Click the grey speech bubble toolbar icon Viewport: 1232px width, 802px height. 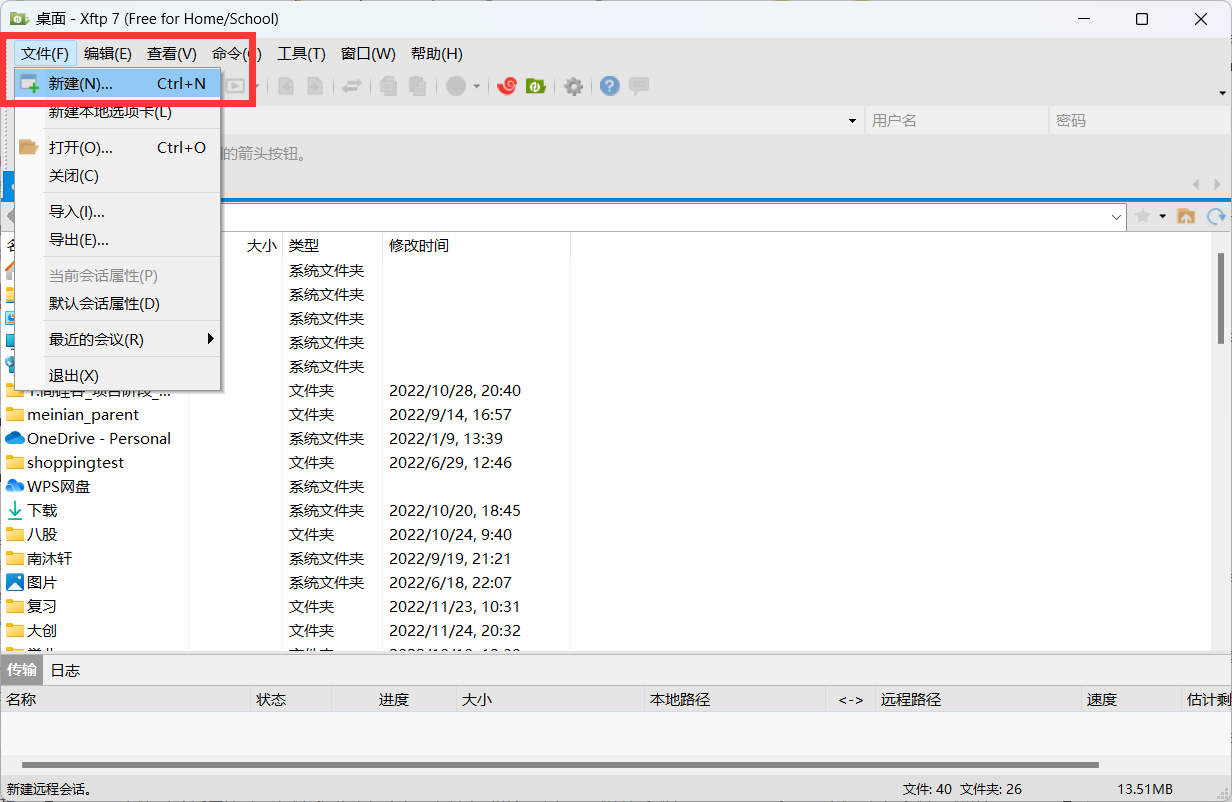pyautogui.click(x=639, y=86)
